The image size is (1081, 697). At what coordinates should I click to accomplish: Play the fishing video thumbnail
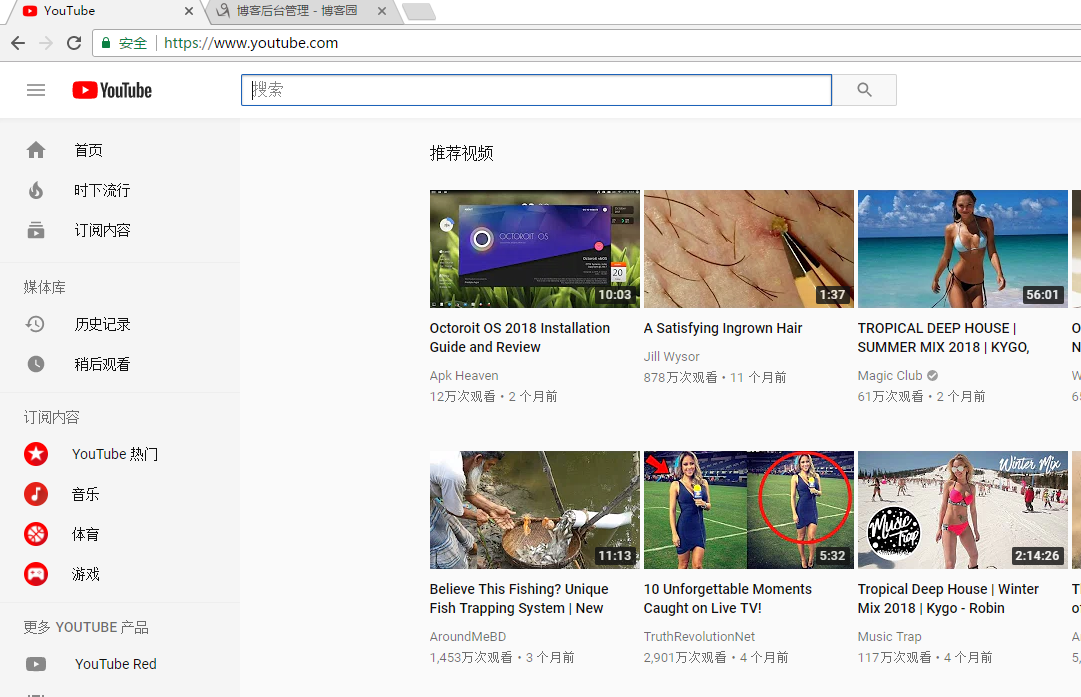coord(535,510)
